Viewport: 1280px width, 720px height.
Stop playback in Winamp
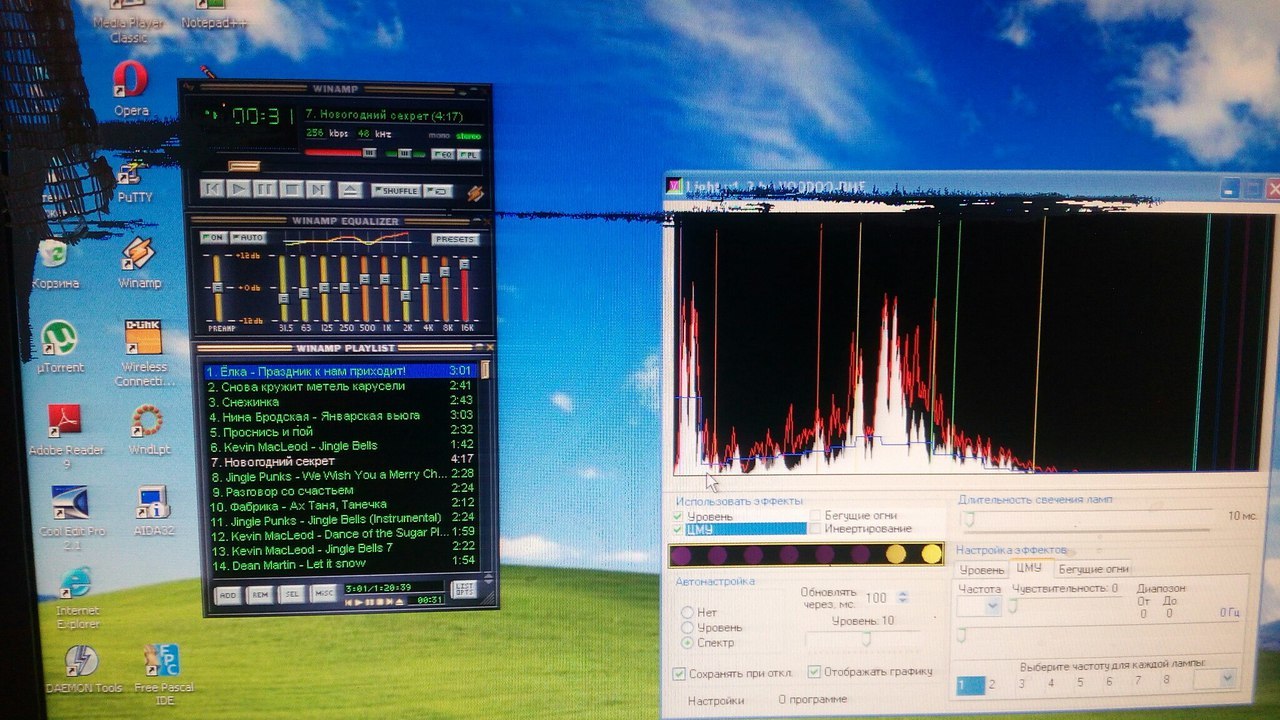291,189
